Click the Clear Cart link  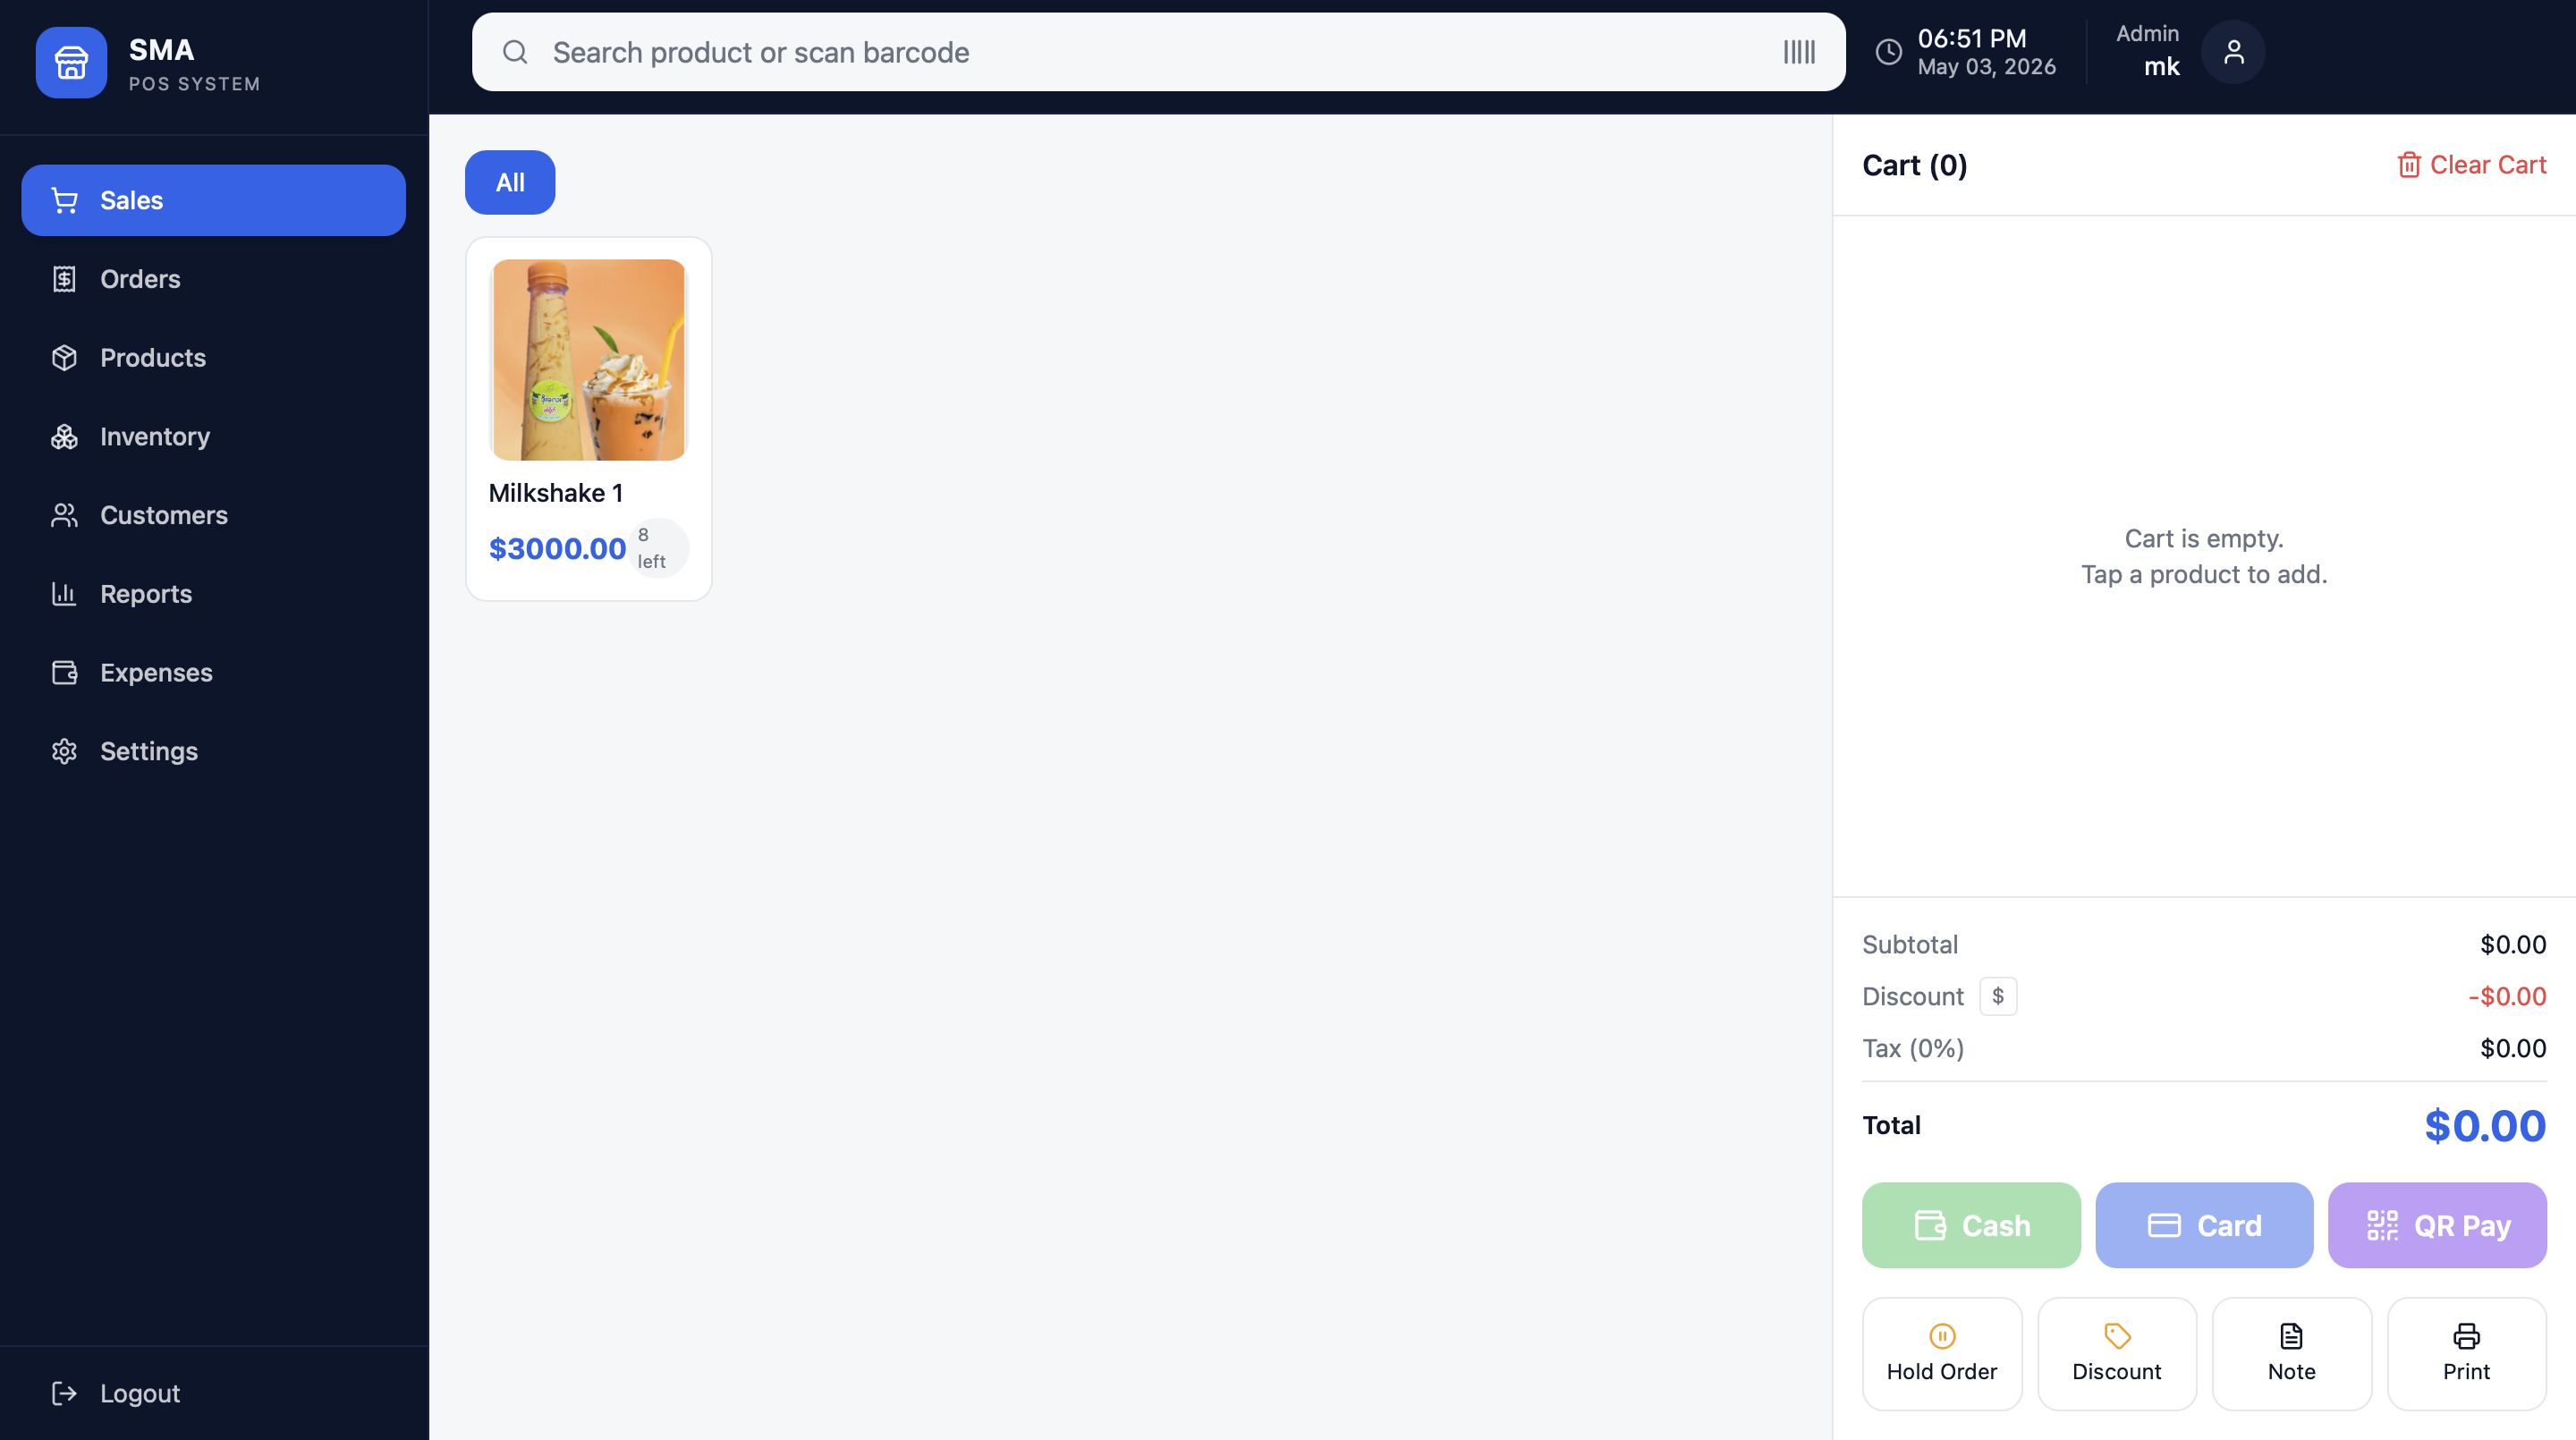click(x=2471, y=165)
